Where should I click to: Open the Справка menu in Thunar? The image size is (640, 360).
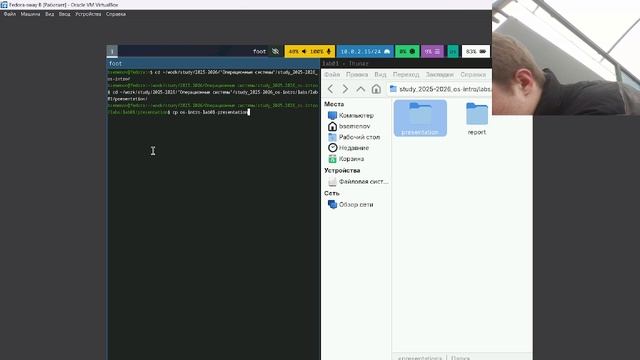click(473, 75)
